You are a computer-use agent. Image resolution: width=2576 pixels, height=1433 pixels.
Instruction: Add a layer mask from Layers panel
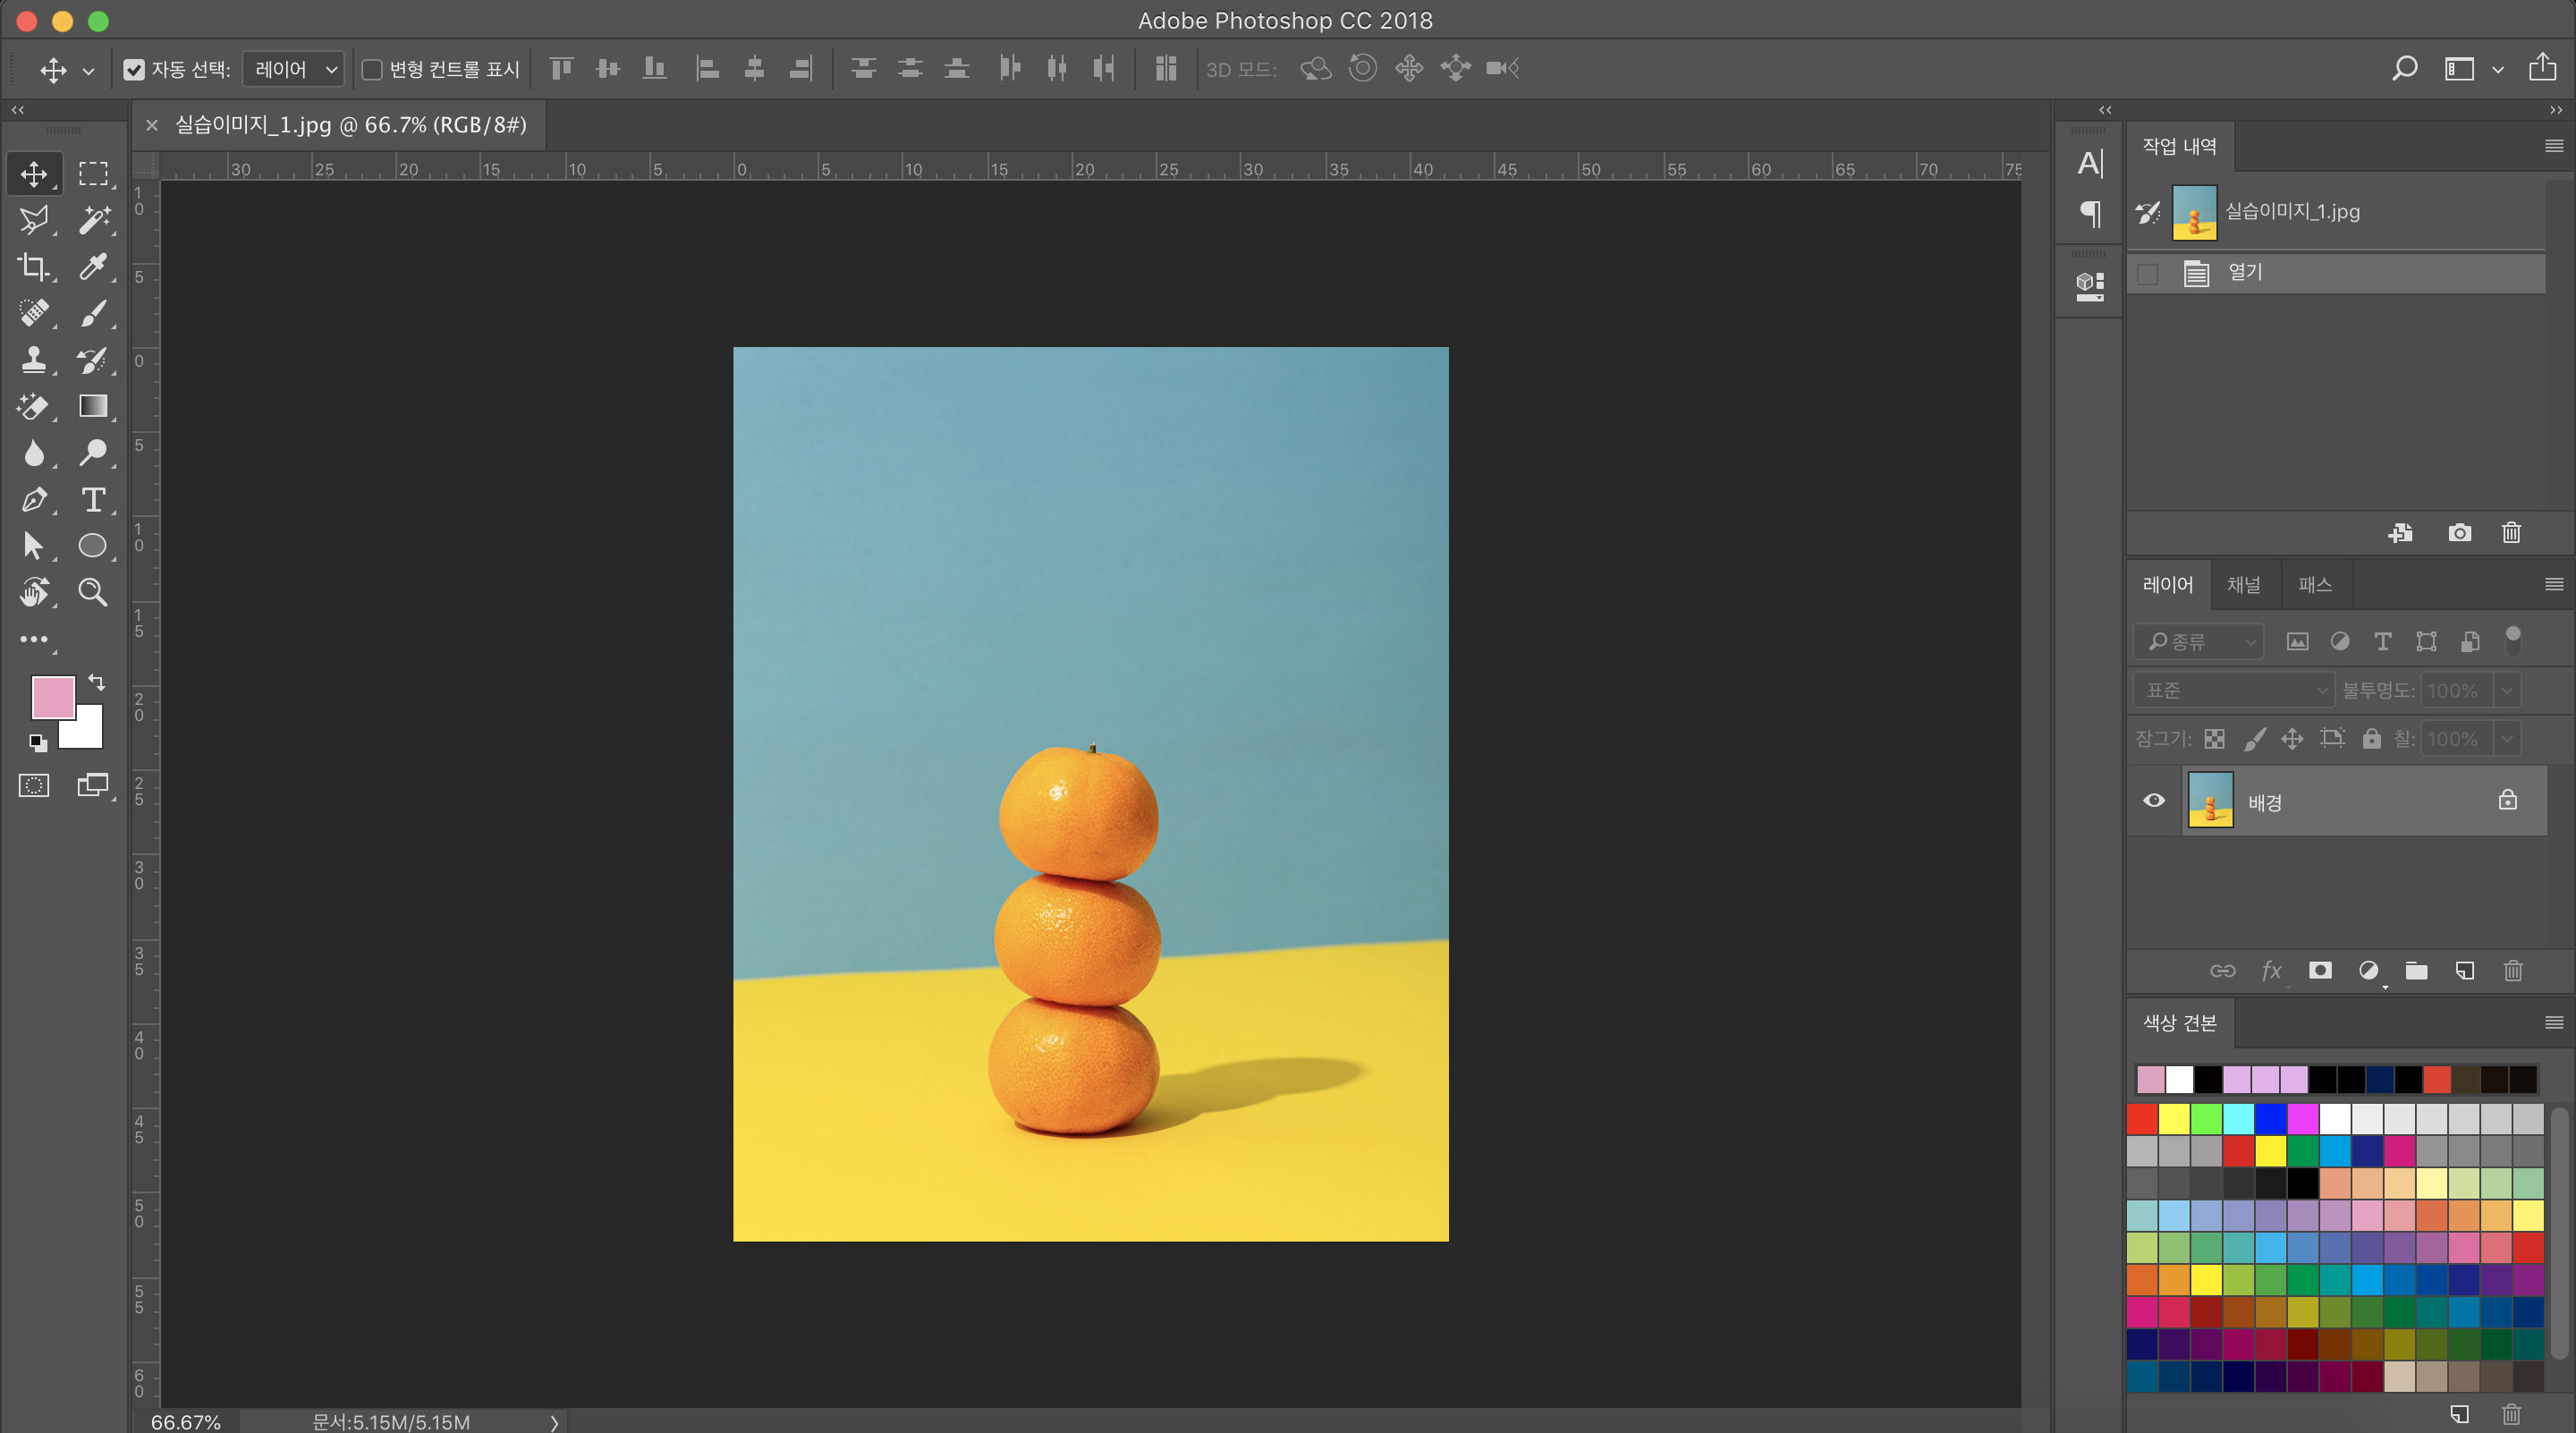(x=2320, y=970)
